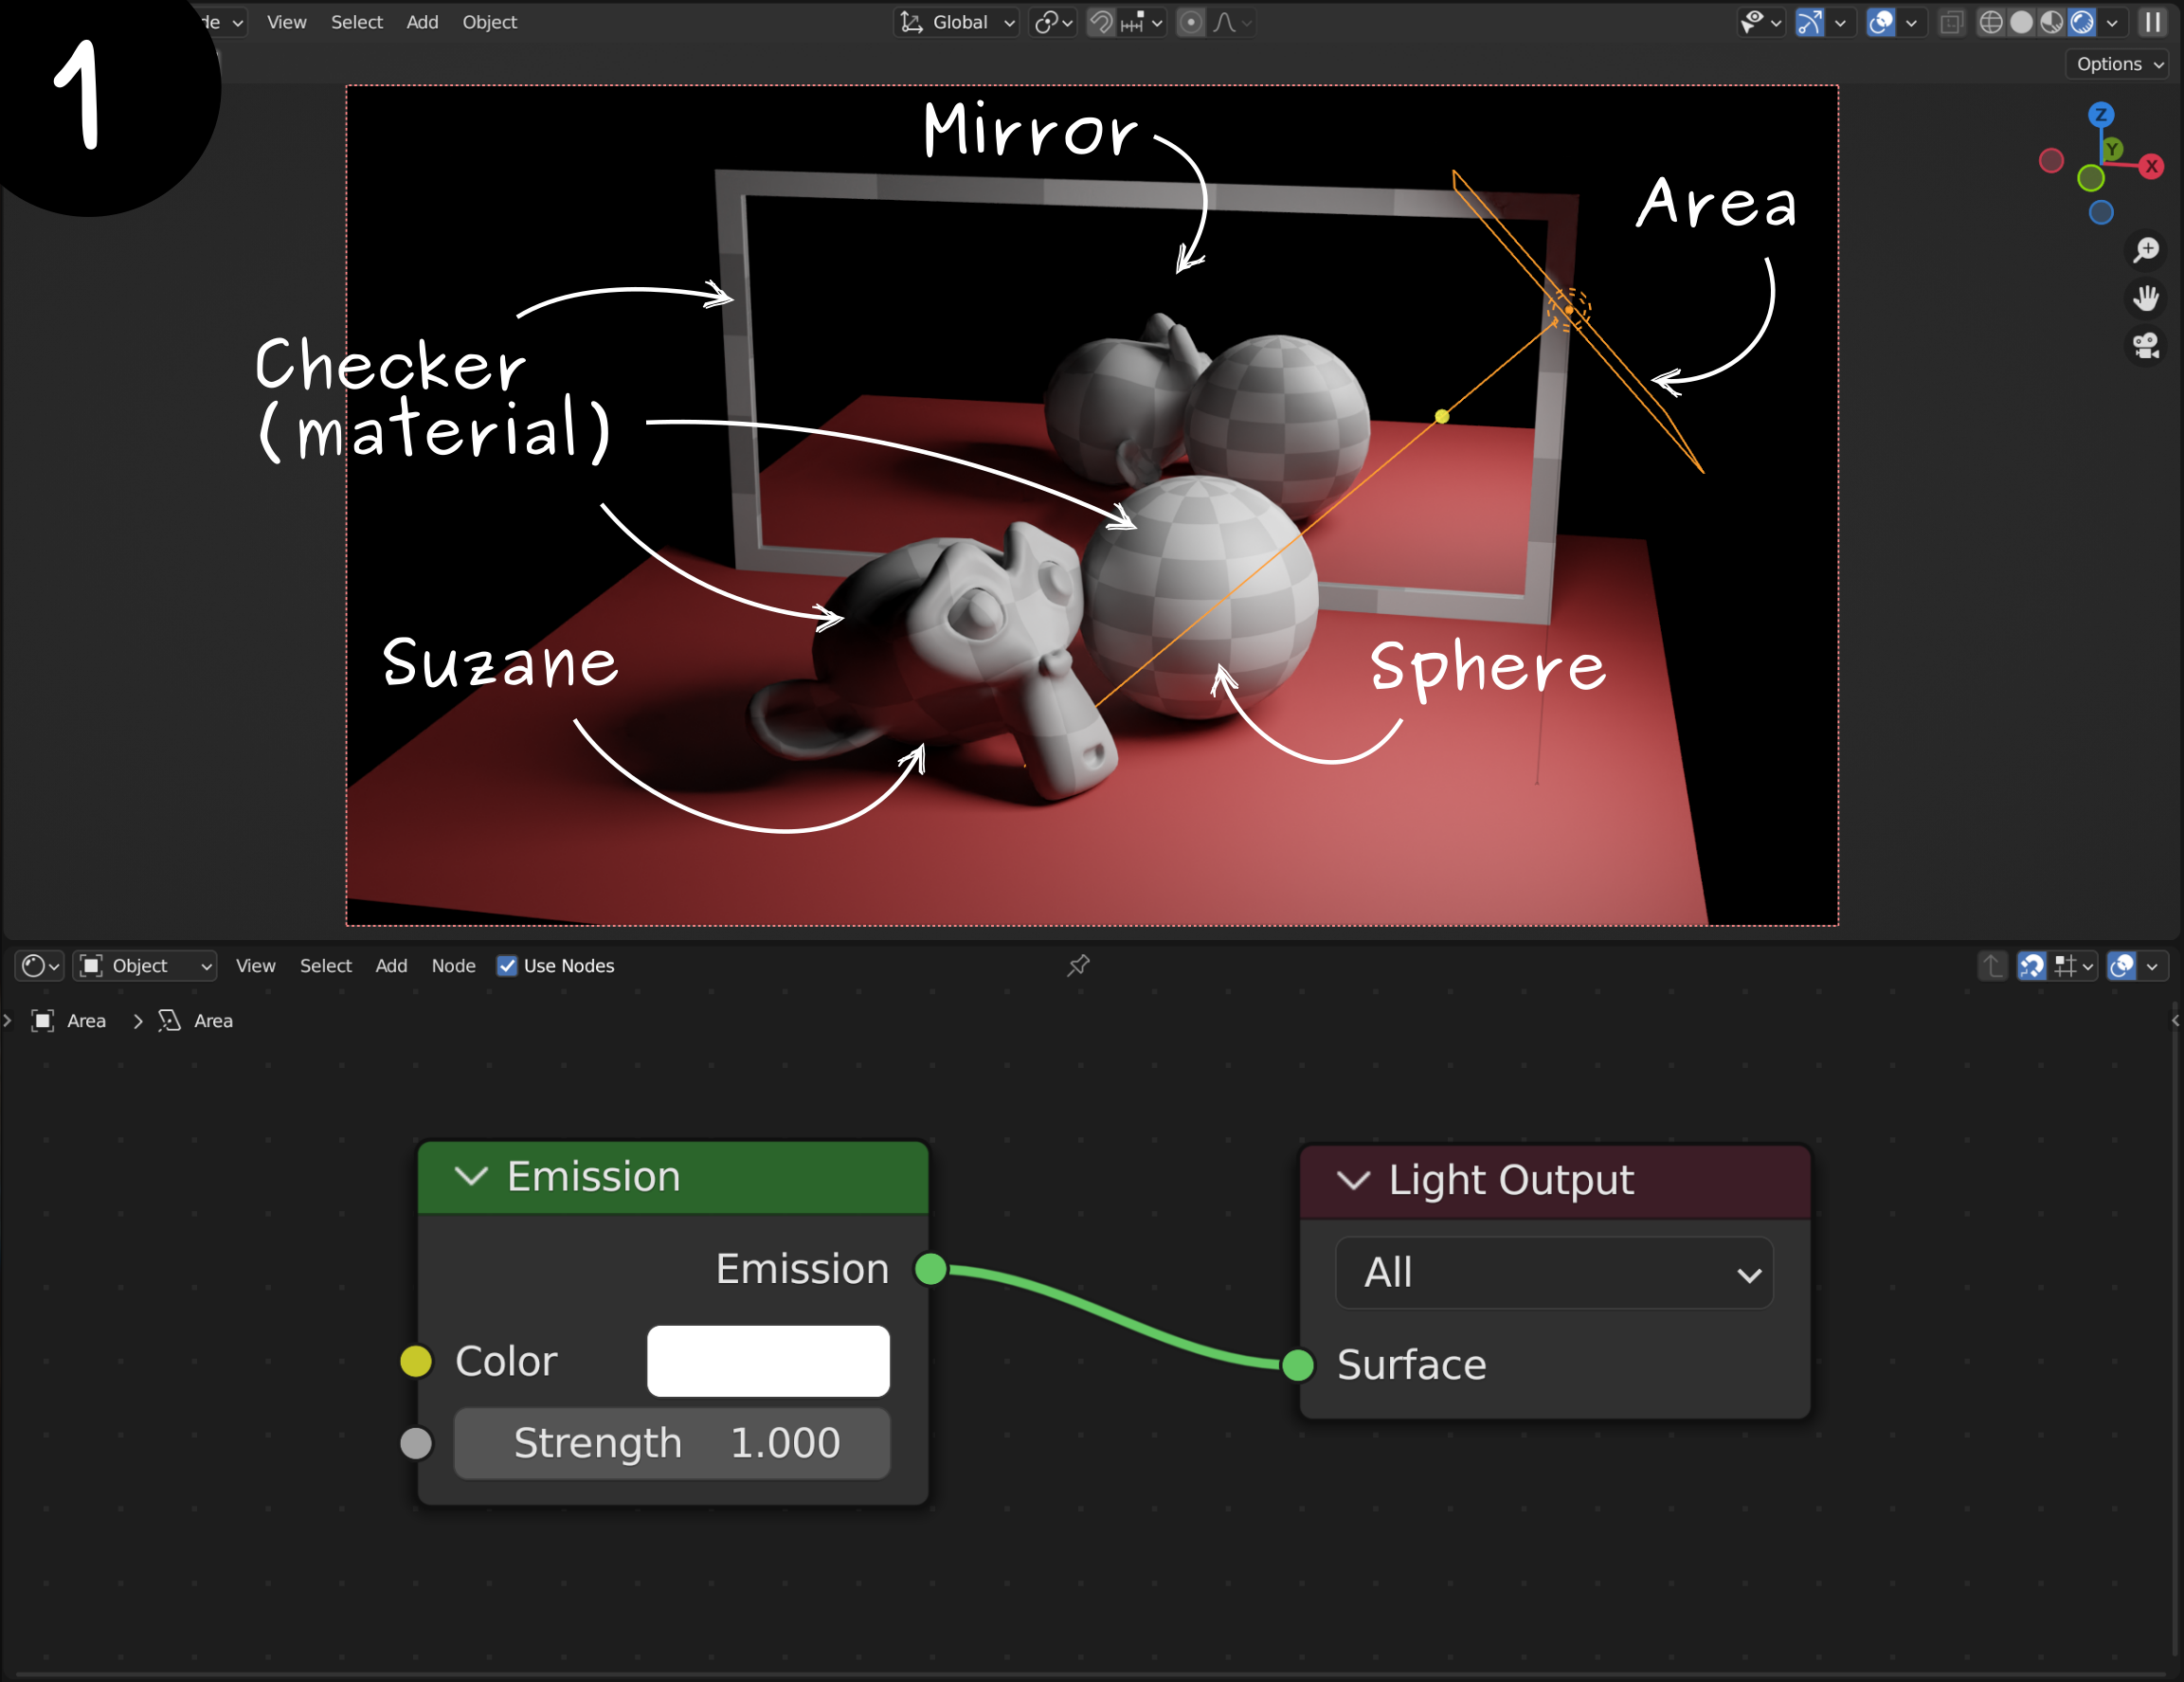Click the Strength value field

(672, 1443)
